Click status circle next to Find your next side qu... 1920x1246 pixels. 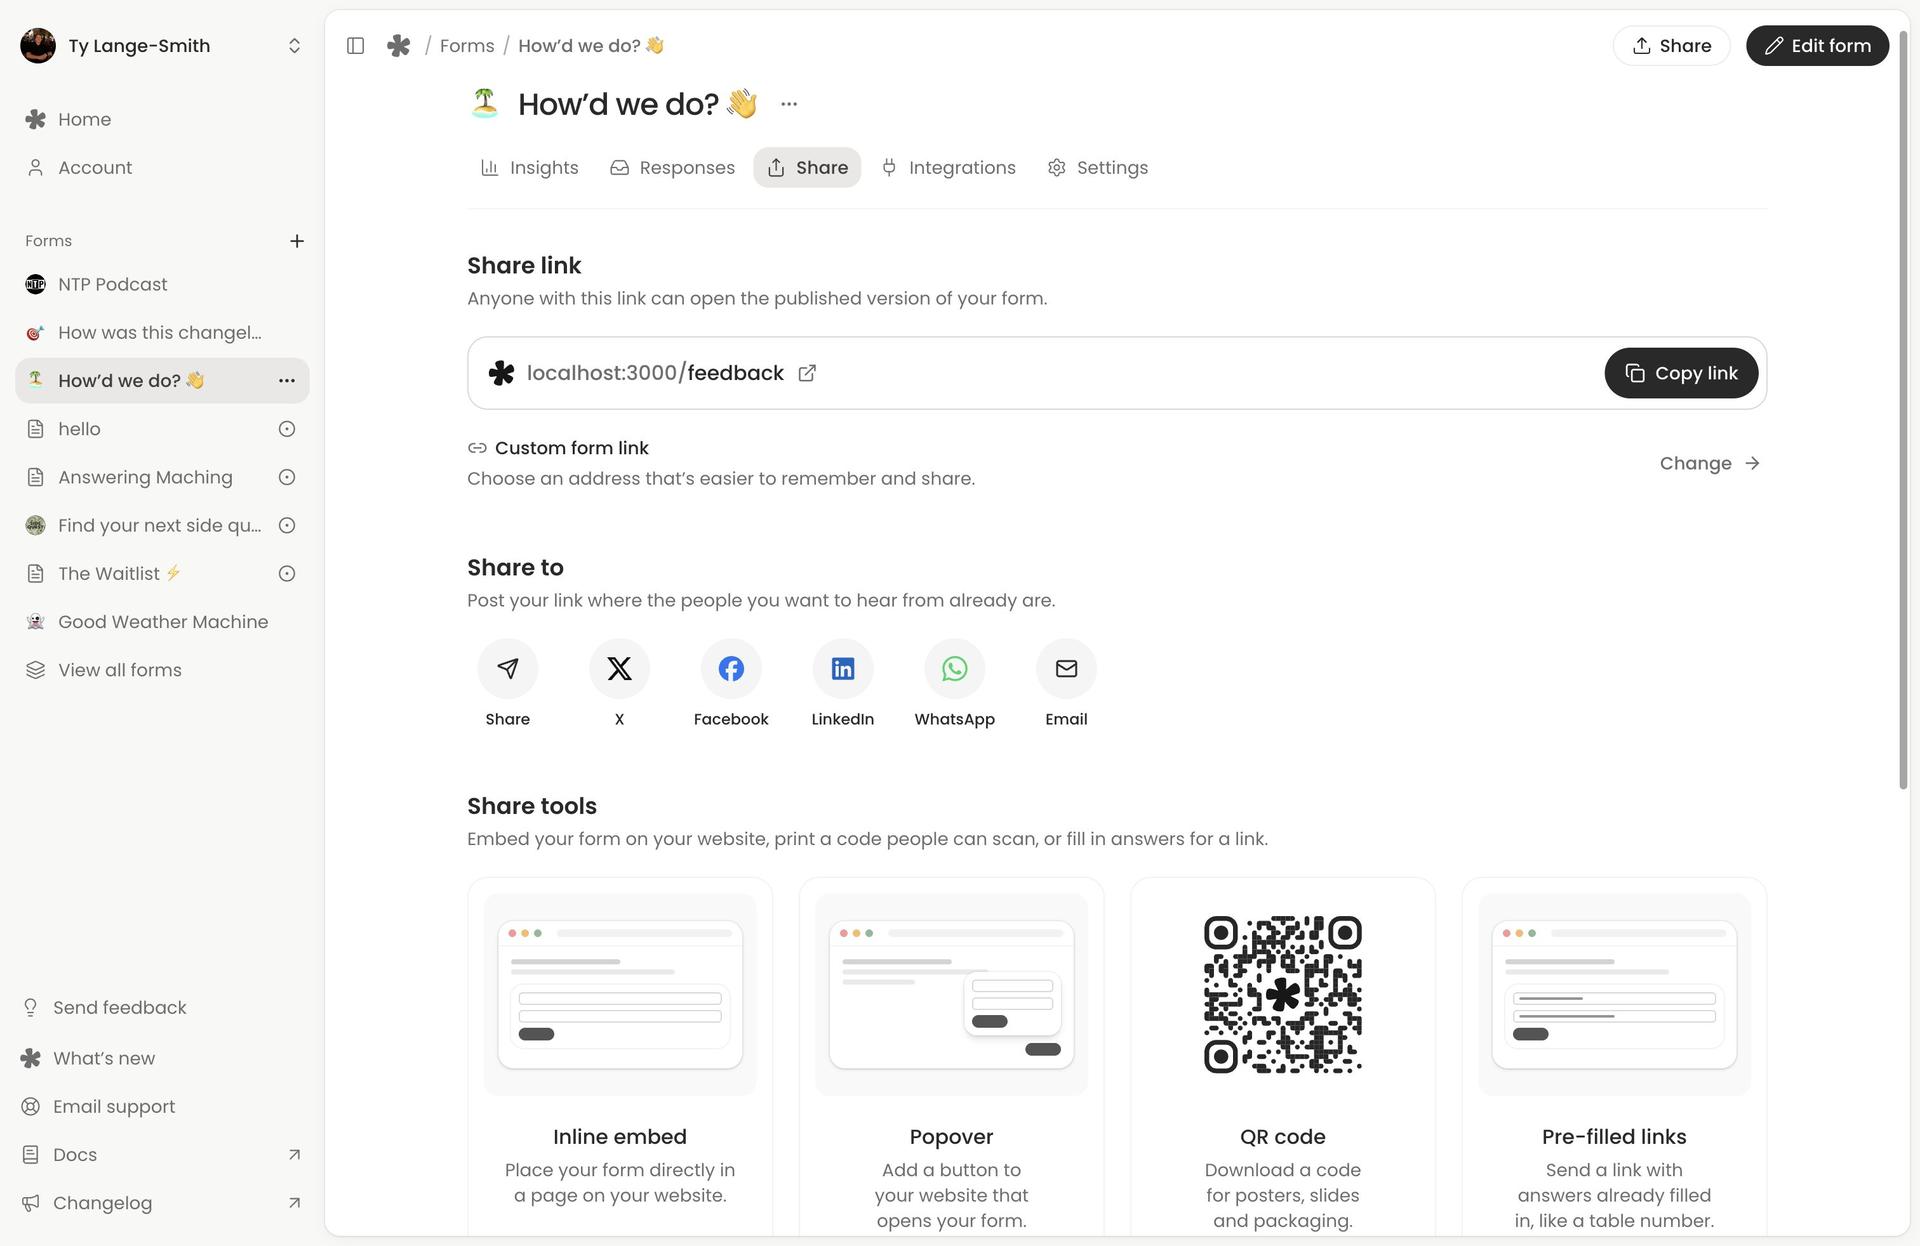click(287, 526)
